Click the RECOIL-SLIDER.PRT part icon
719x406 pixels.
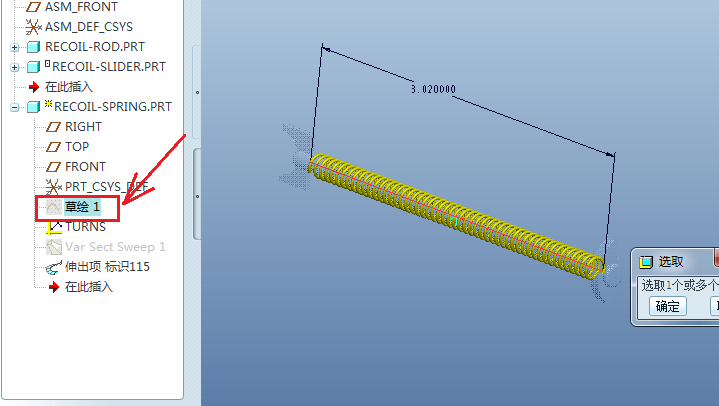click(x=33, y=67)
